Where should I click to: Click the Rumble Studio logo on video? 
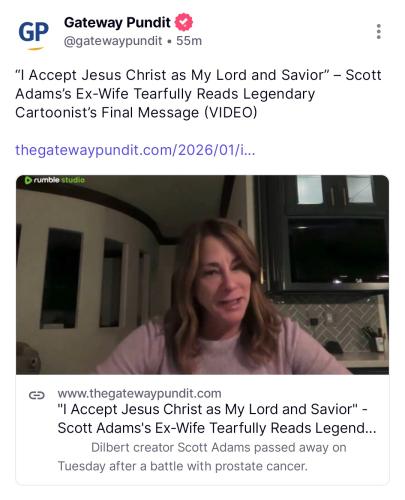[55, 180]
